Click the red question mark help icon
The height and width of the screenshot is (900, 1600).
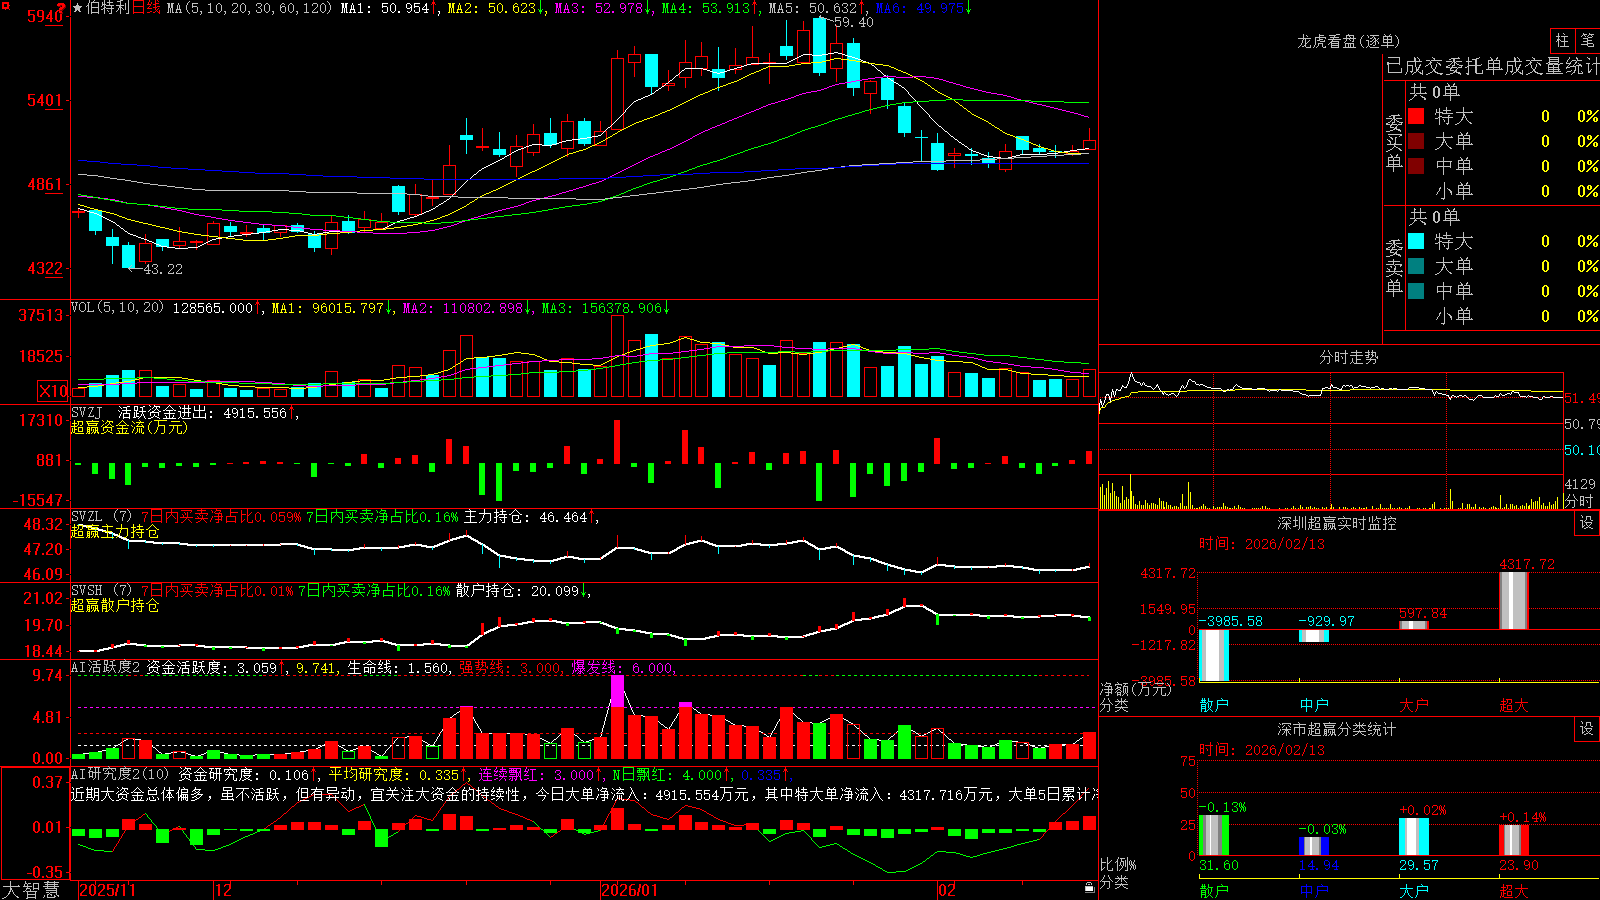coord(62,8)
